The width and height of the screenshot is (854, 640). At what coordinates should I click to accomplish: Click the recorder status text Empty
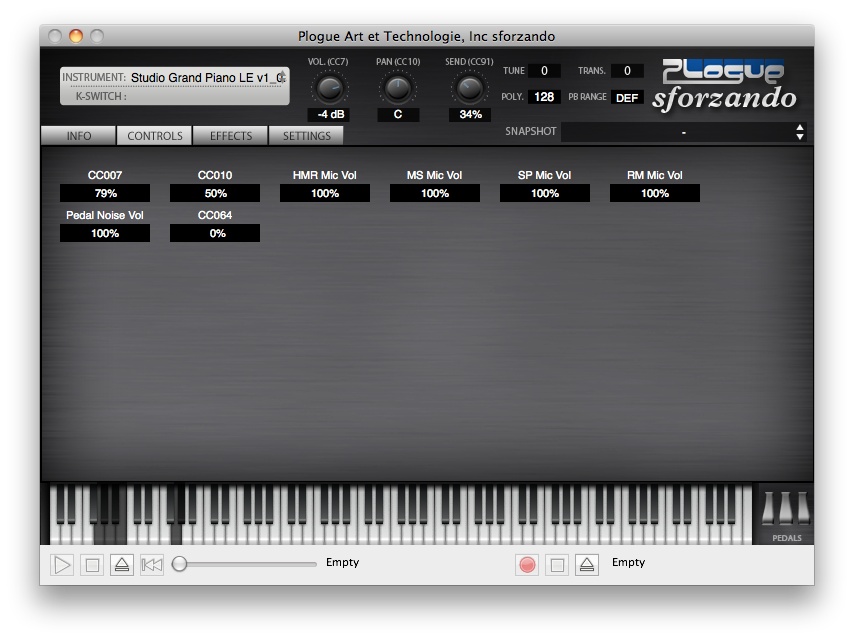pos(629,562)
